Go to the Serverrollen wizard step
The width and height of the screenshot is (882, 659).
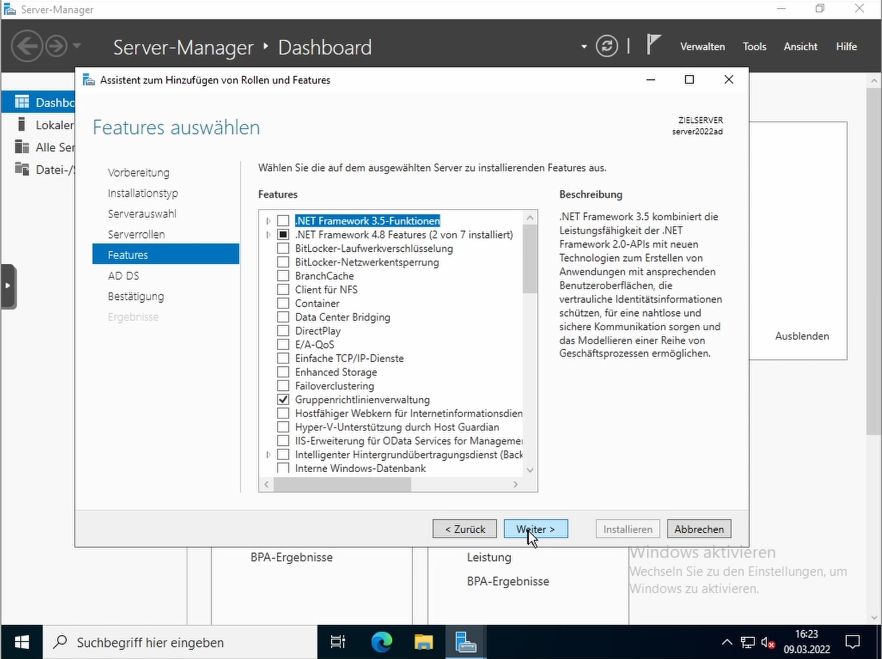[x=136, y=234]
